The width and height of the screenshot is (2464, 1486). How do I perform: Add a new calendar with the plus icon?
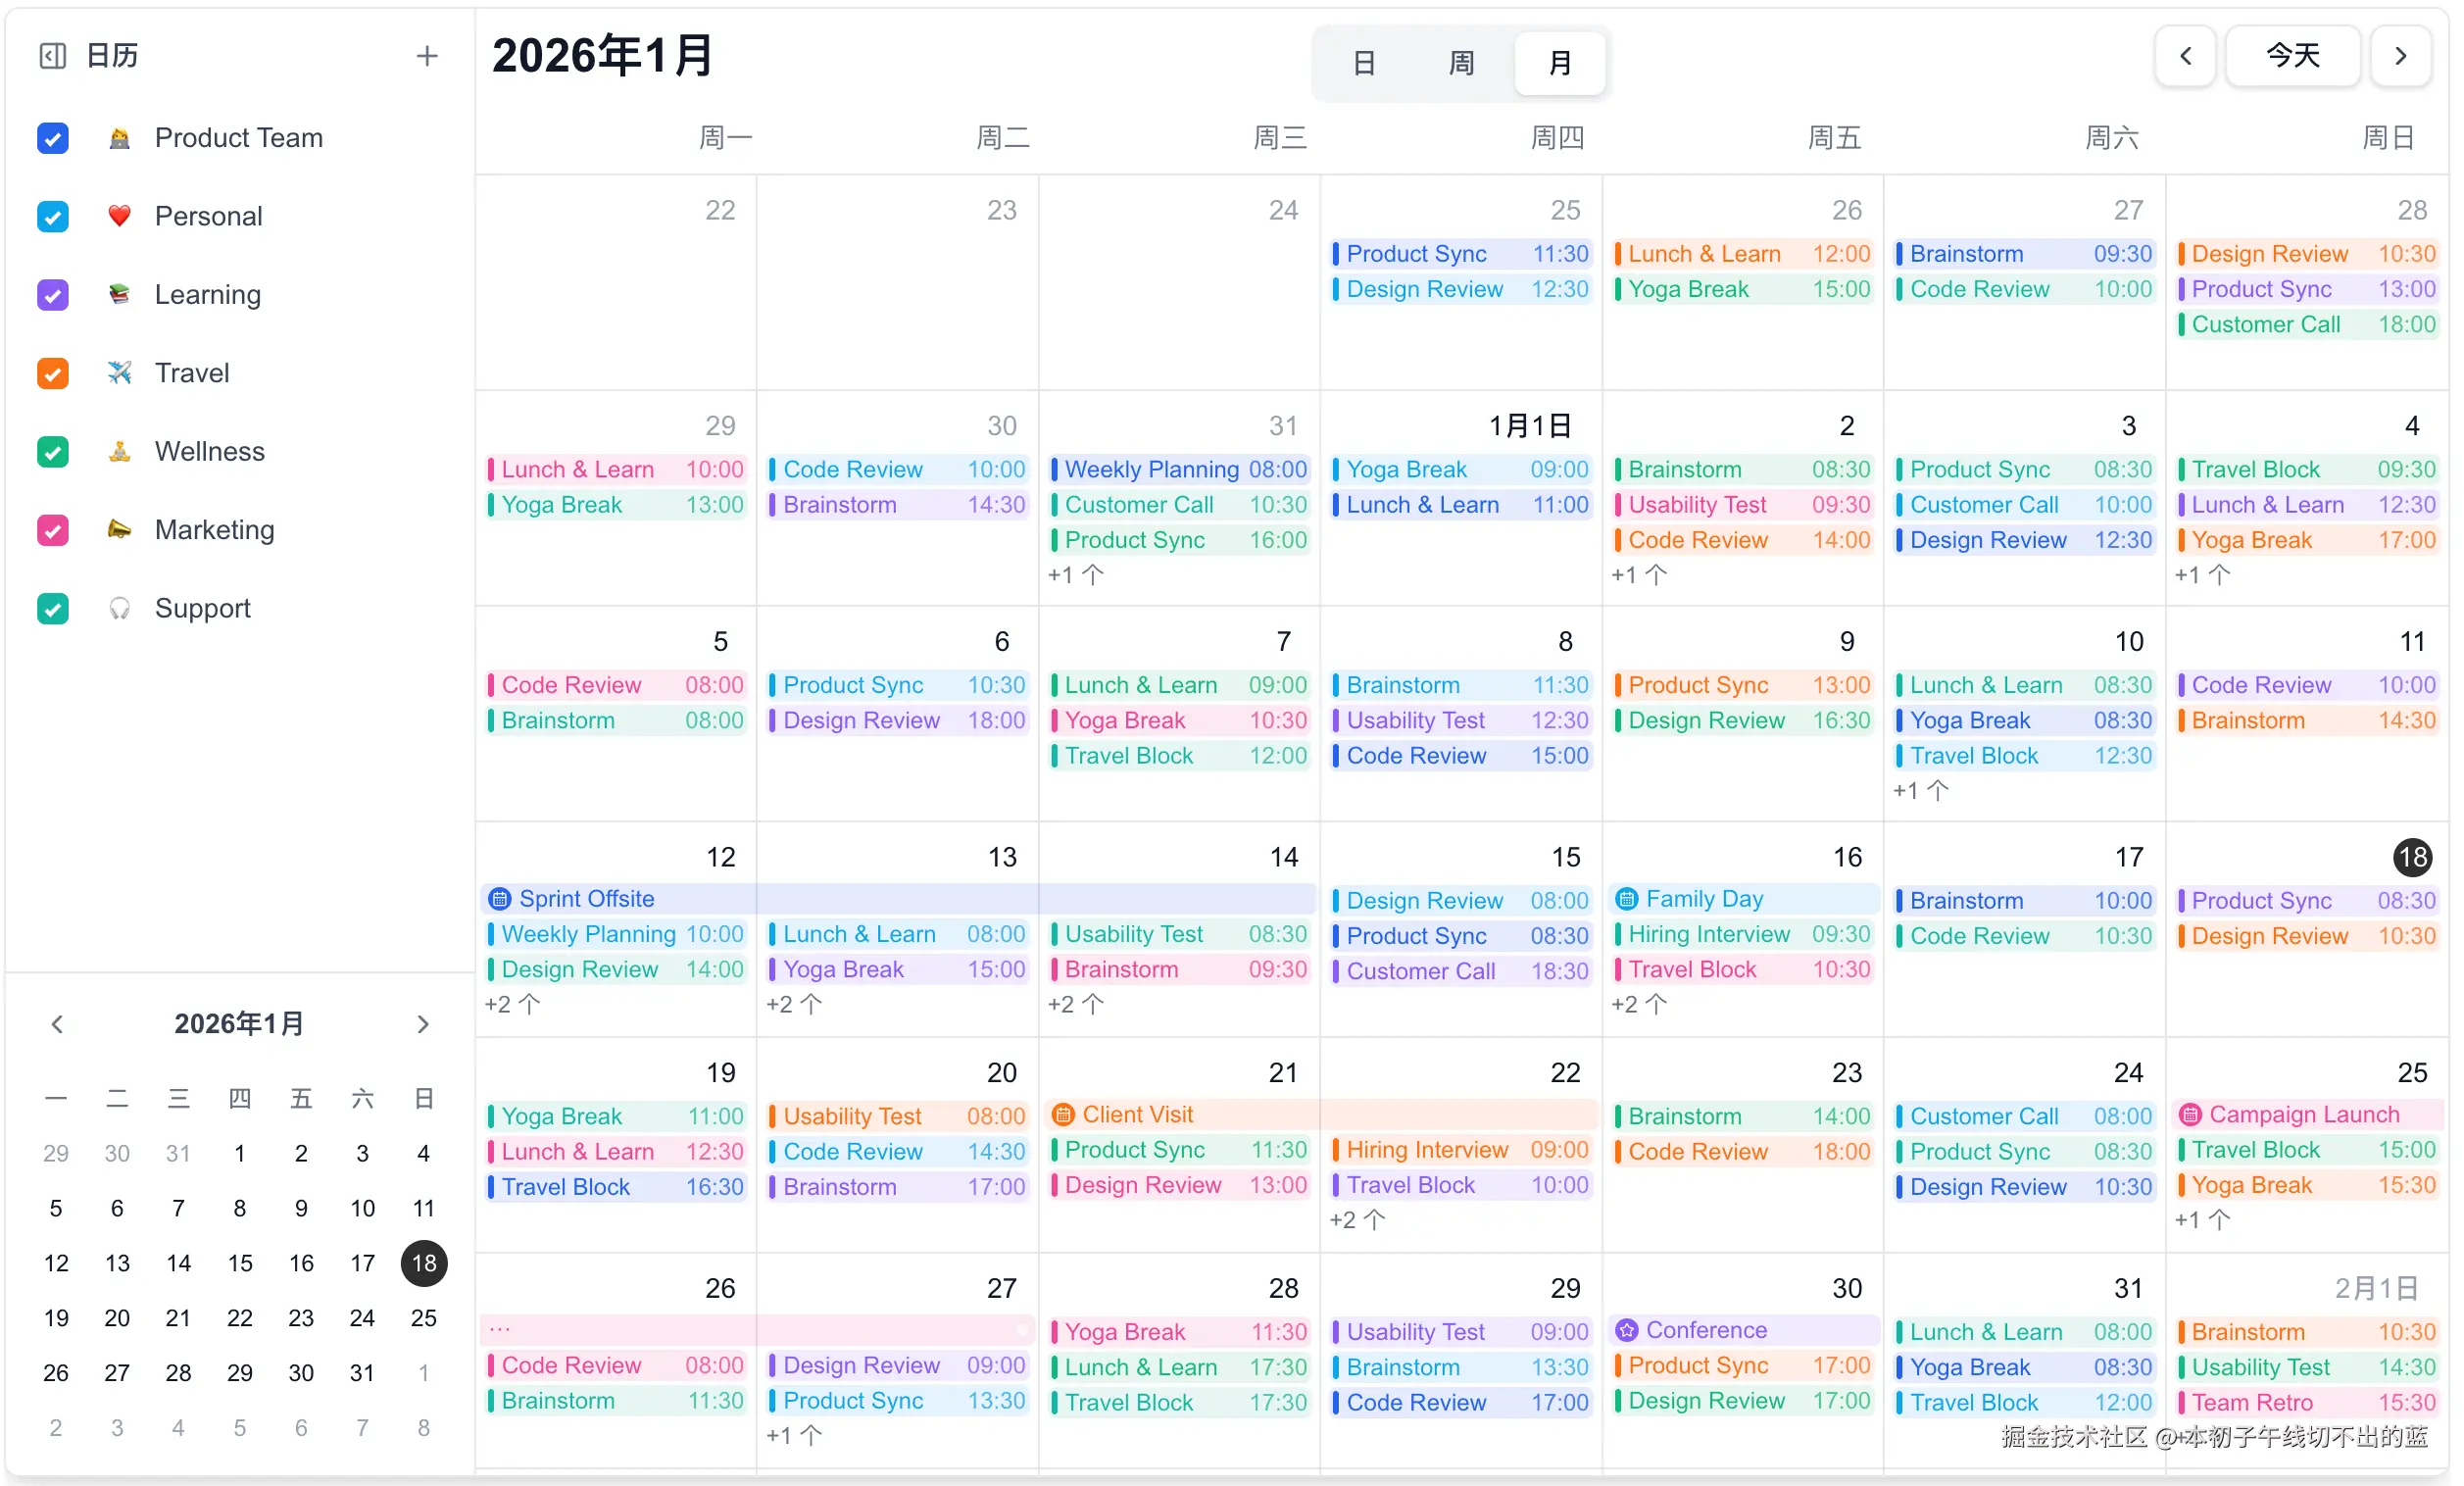tap(427, 56)
